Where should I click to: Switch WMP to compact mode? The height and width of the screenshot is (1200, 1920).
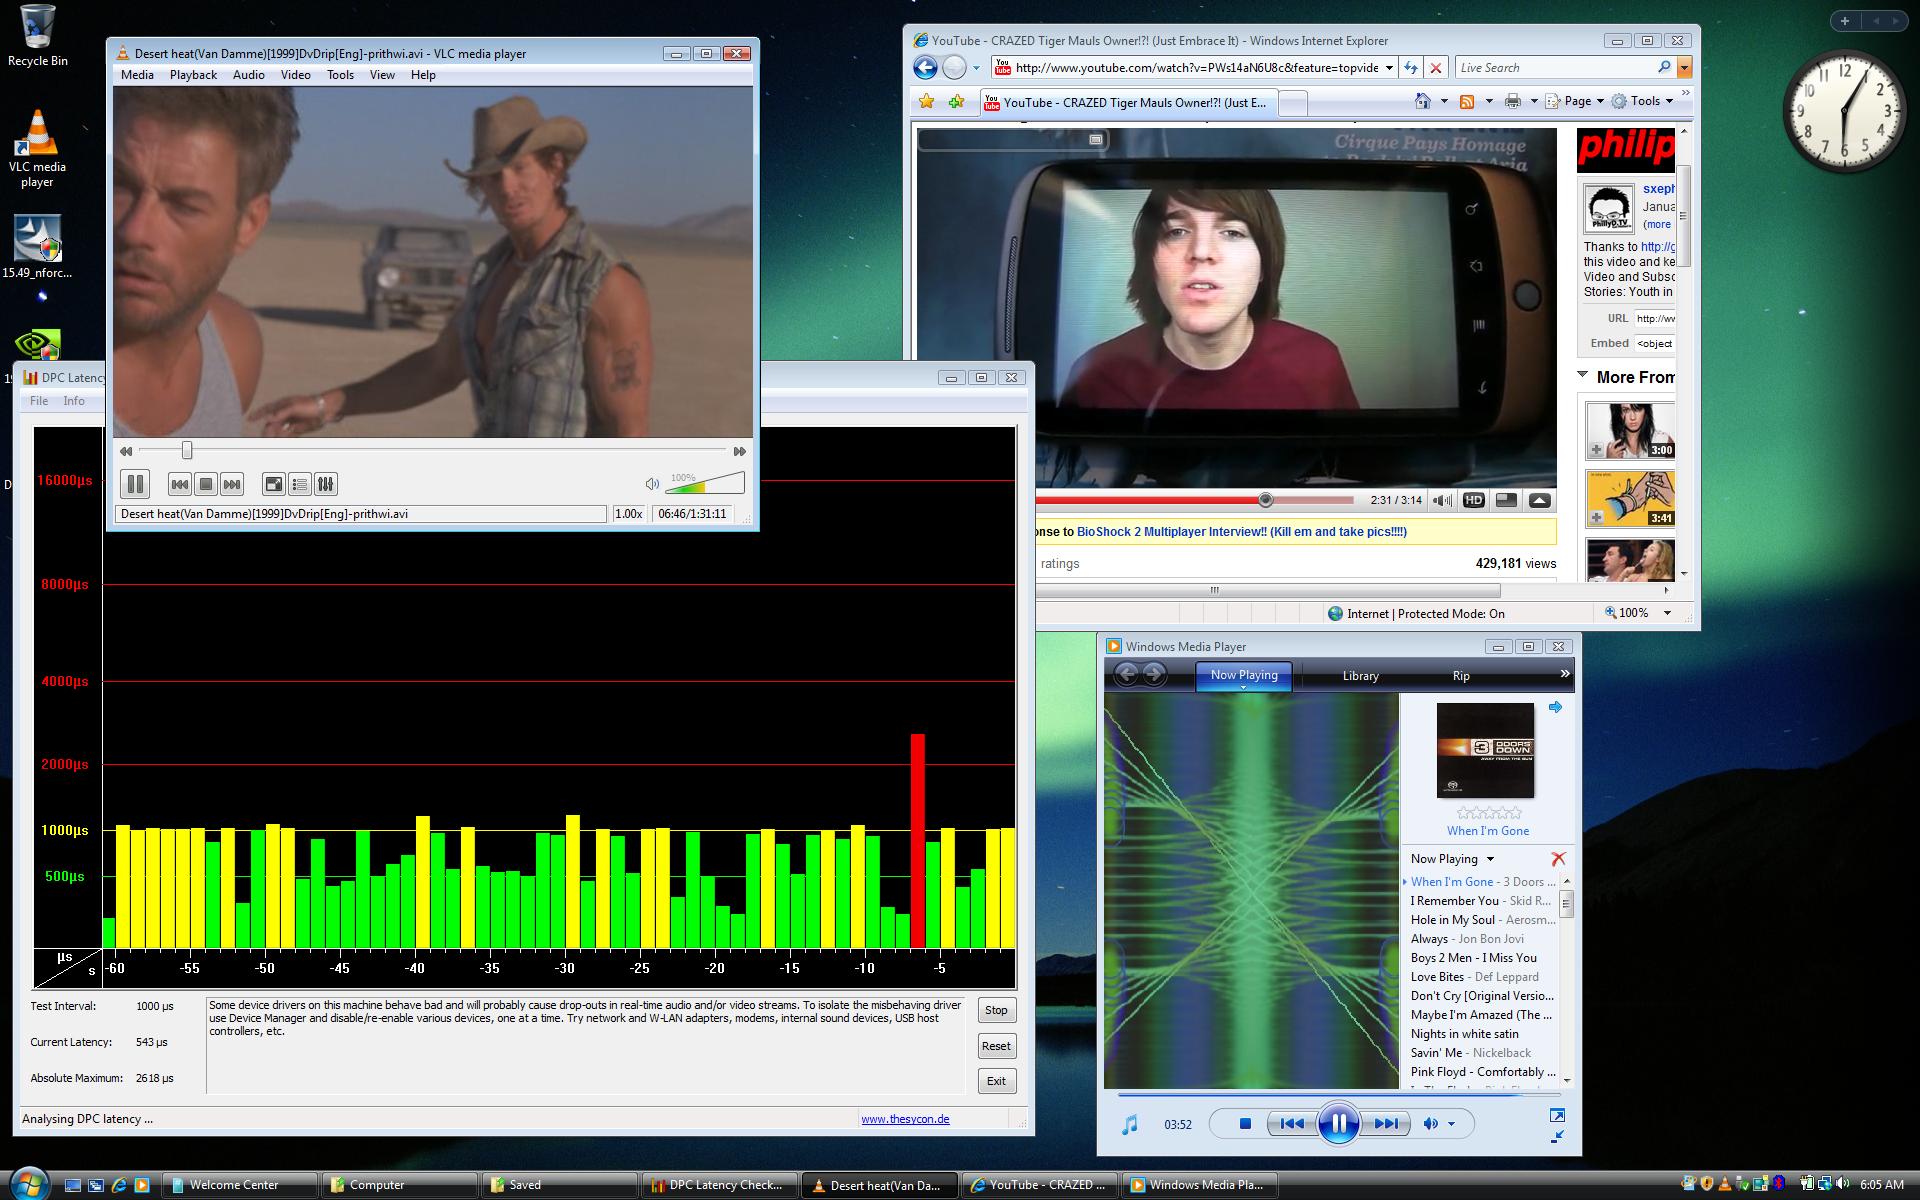[x=1557, y=1136]
